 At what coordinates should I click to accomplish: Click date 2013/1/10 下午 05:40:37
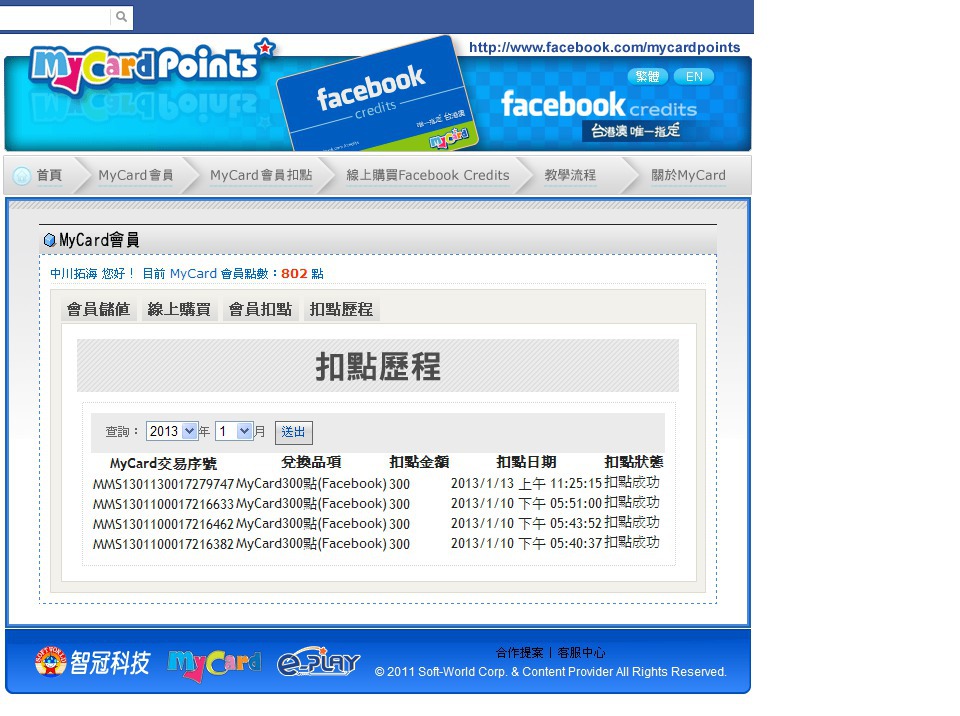coord(527,543)
